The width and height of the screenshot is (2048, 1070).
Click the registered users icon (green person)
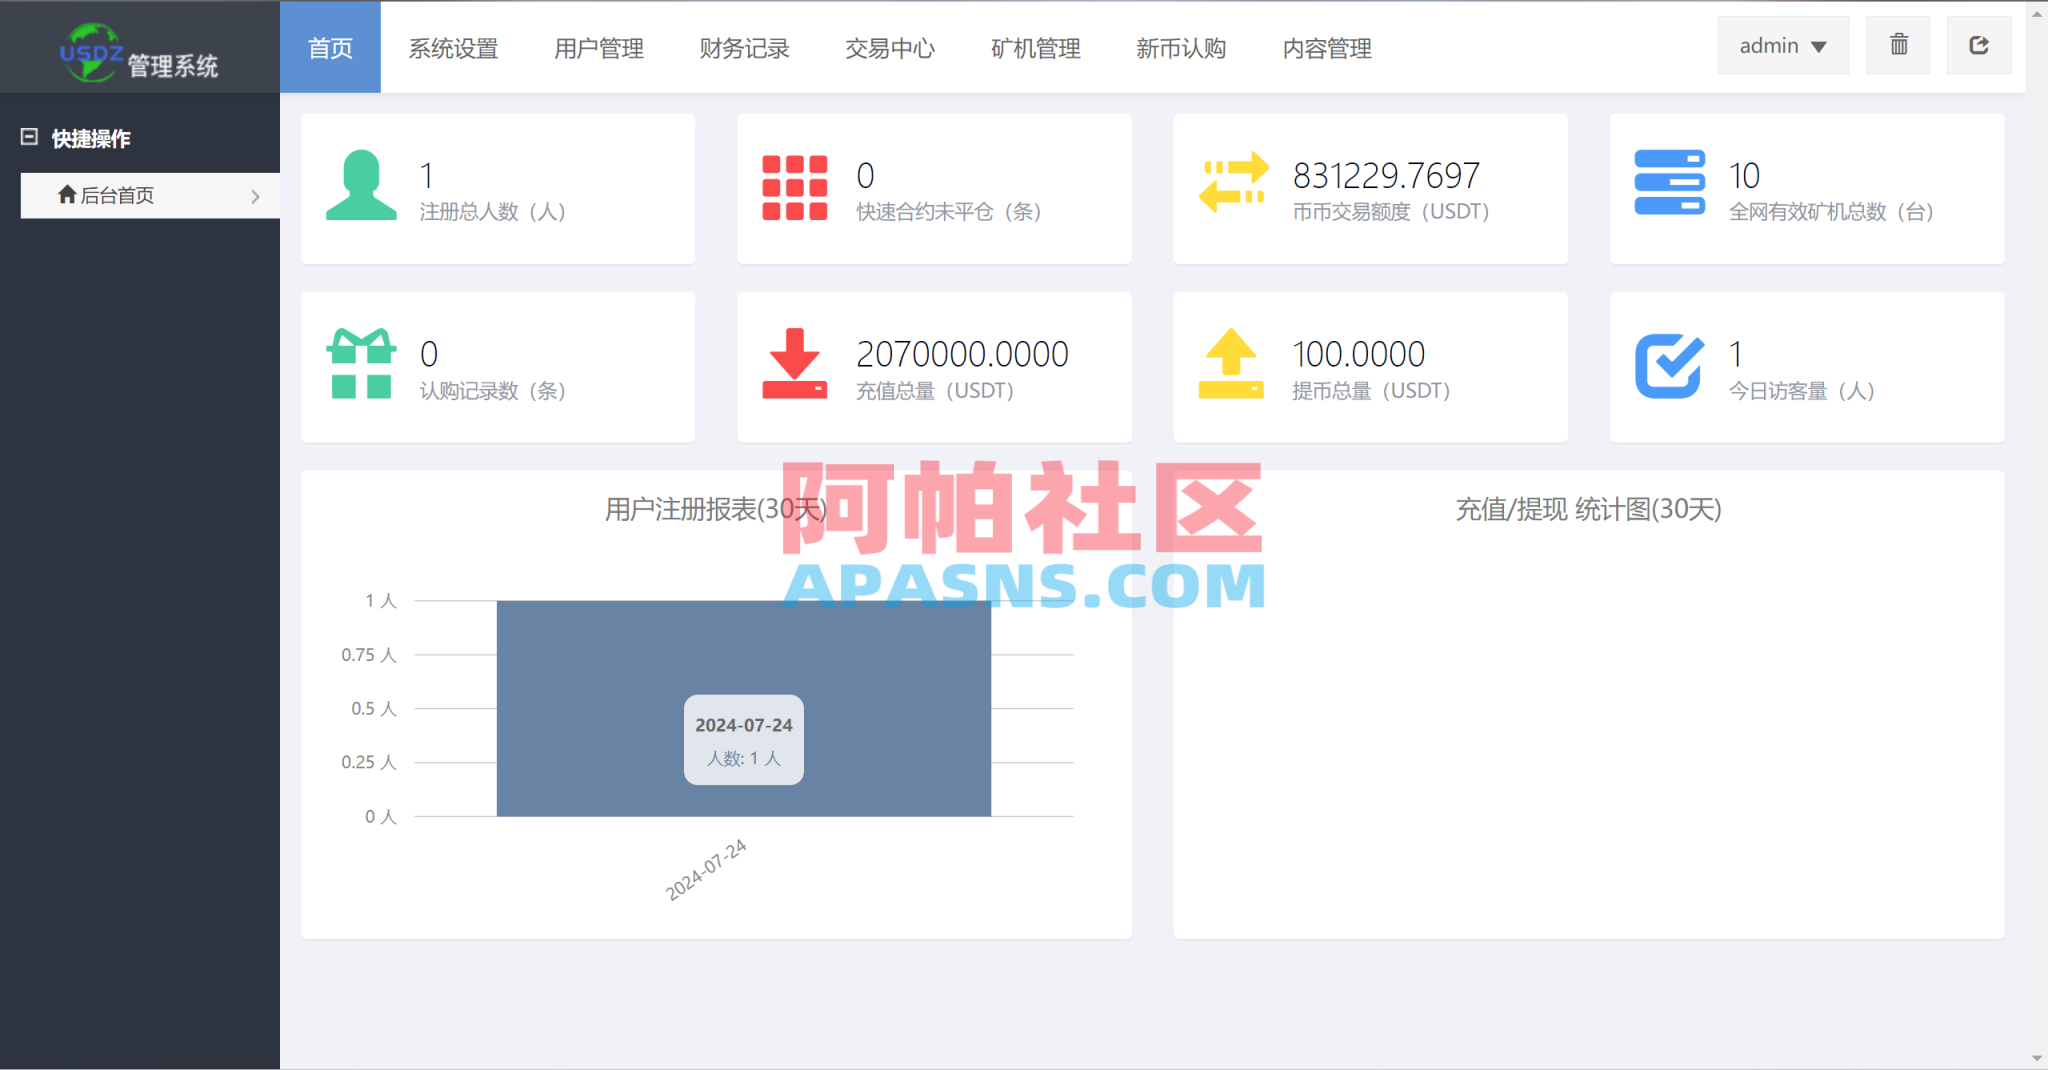point(360,187)
